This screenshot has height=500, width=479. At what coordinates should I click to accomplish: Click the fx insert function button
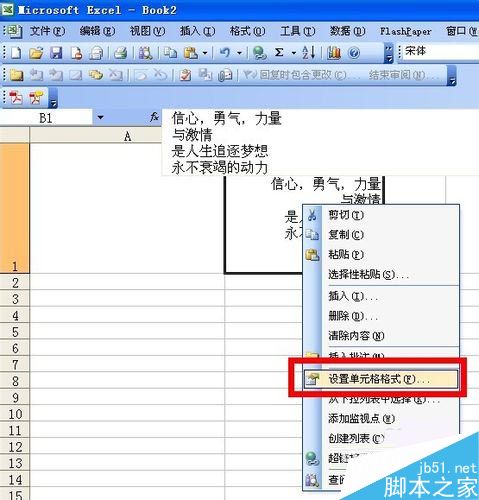pos(154,117)
